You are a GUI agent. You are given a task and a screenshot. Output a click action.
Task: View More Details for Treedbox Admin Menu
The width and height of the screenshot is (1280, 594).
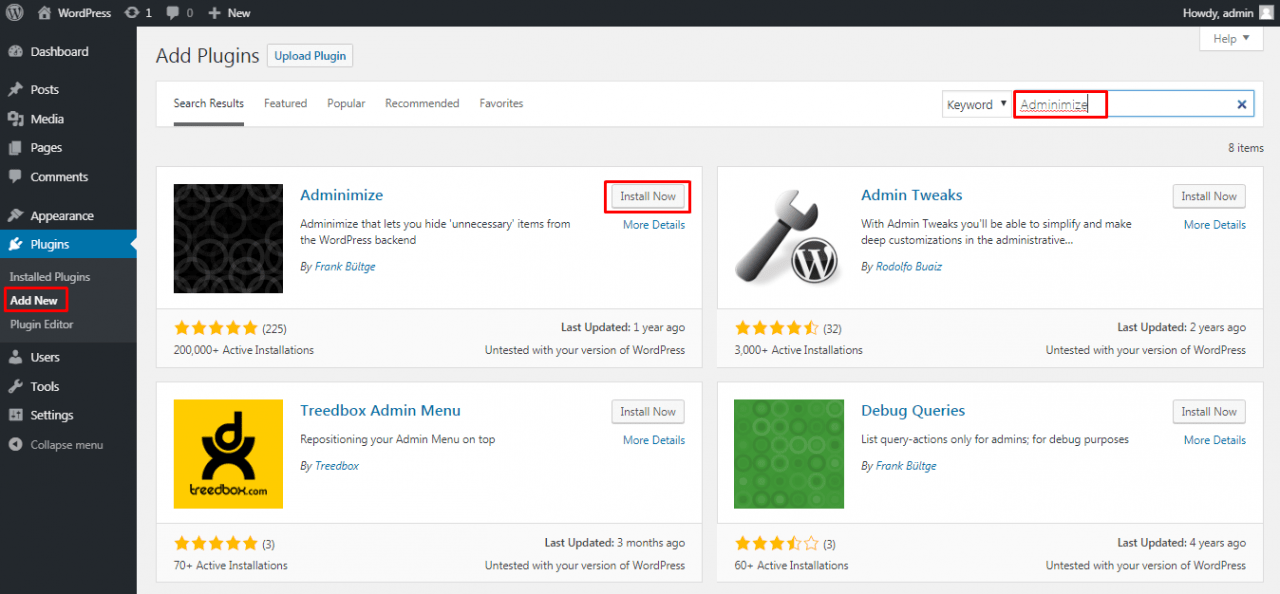pyautogui.click(x=654, y=440)
